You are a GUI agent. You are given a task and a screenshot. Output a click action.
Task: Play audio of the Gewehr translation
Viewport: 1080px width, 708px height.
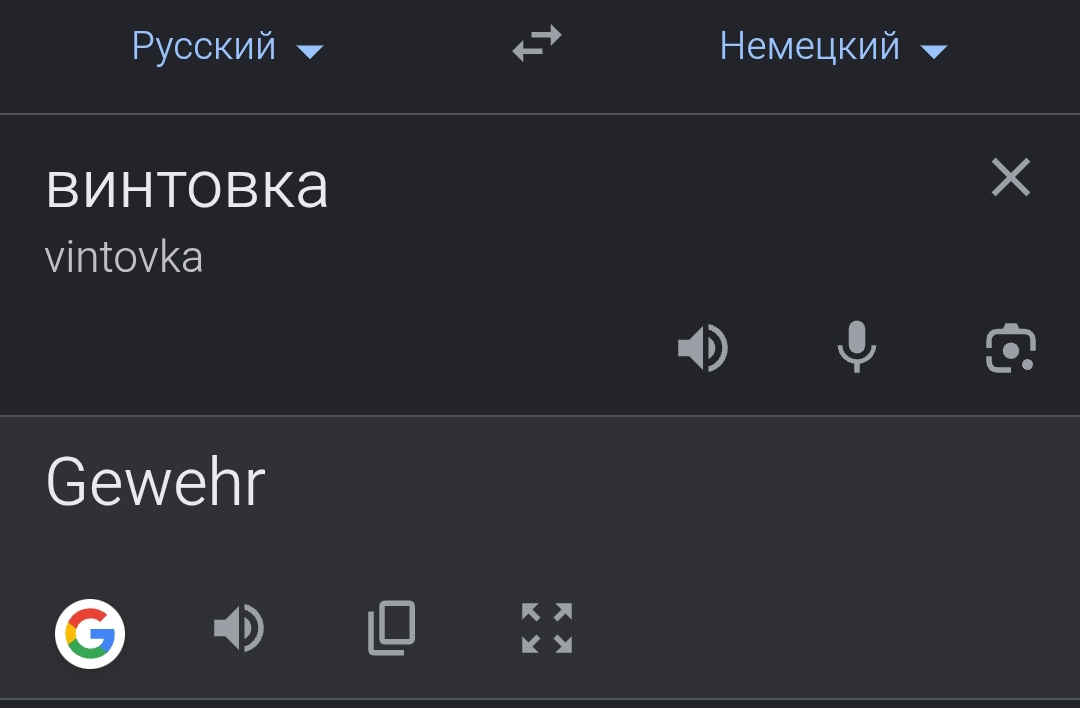(238, 629)
